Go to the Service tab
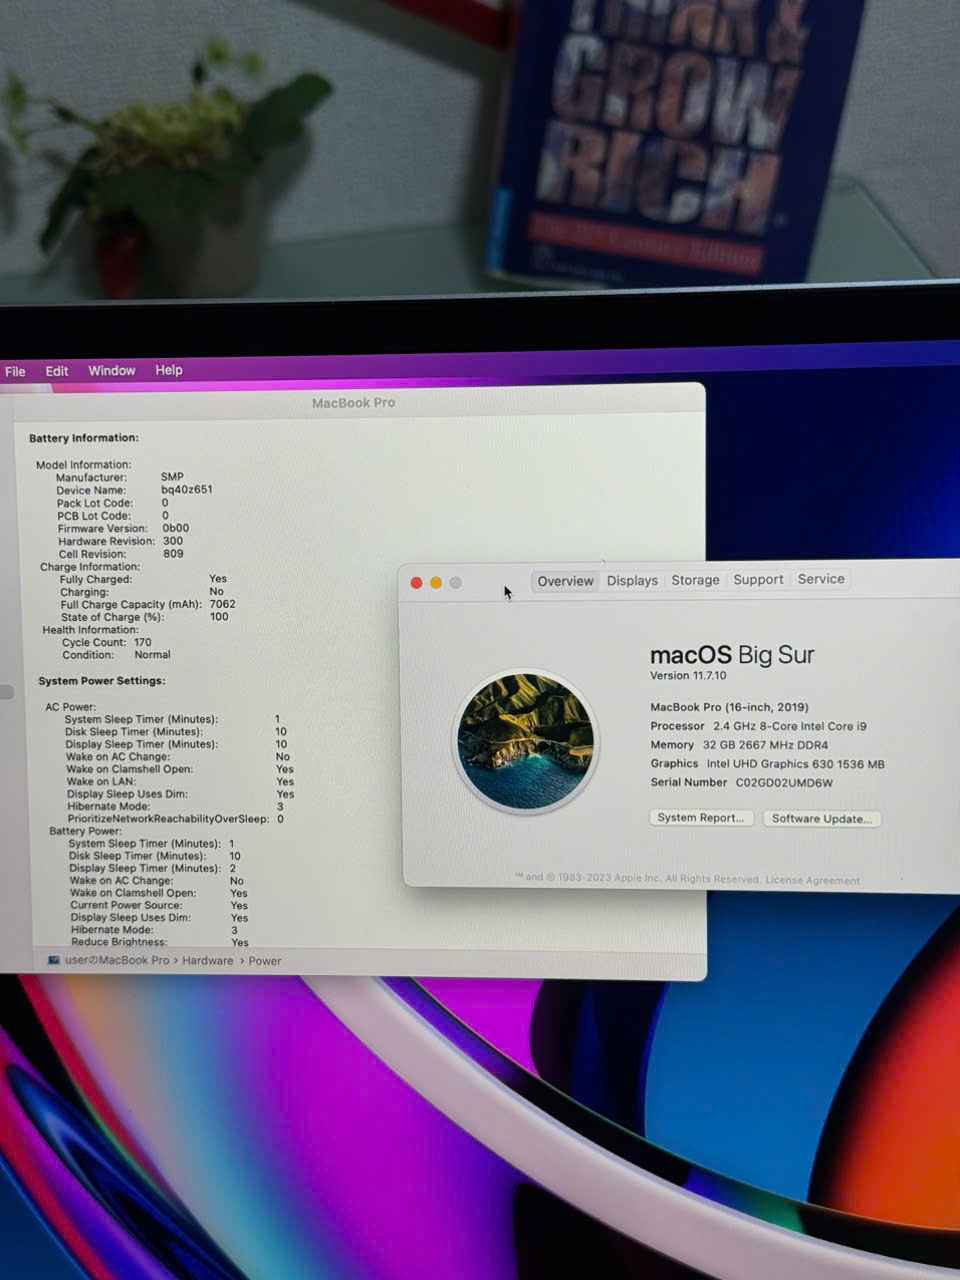The width and height of the screenshot is (960, 1280). [x=821, y=579]
